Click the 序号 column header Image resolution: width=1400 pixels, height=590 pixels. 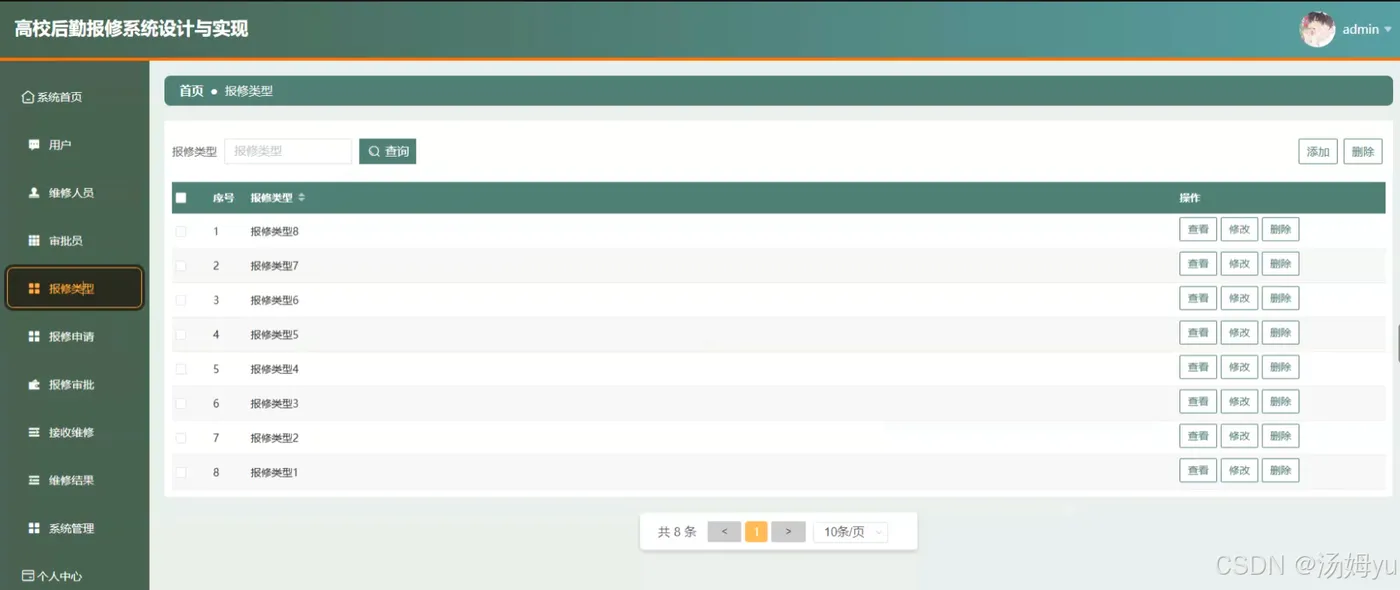point(223,198)
